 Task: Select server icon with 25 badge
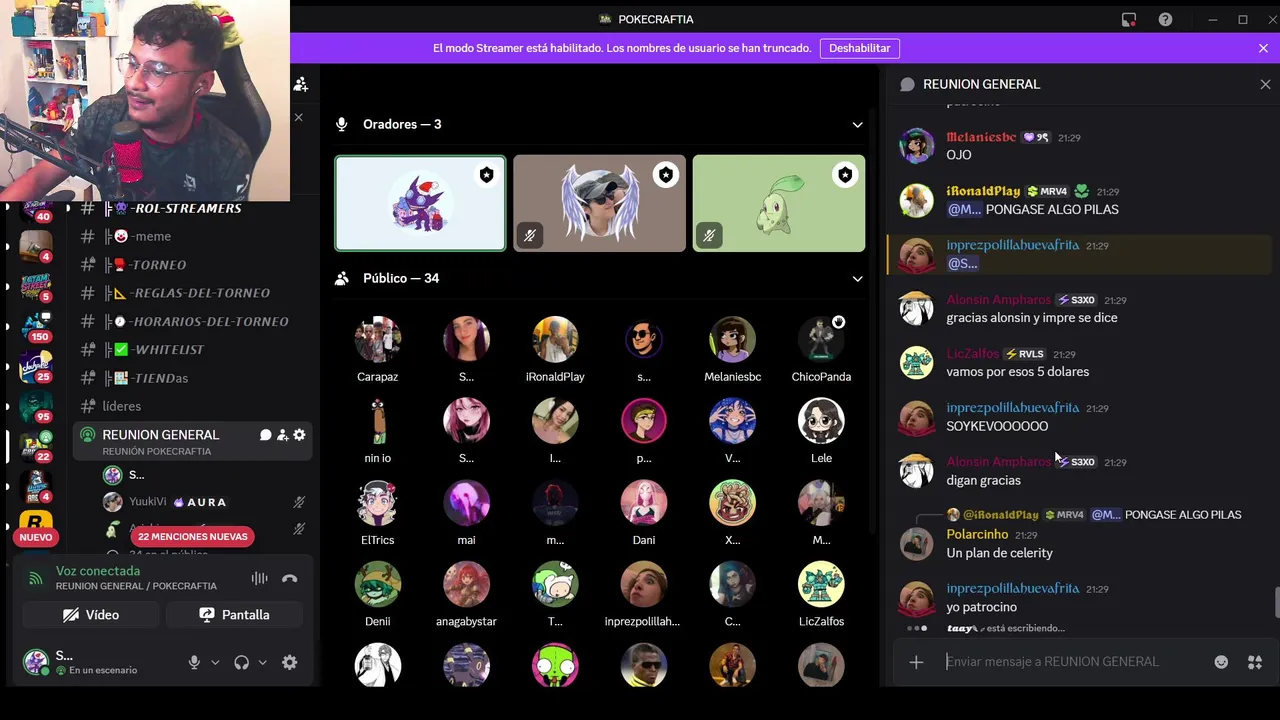click(x=36, y=367)
